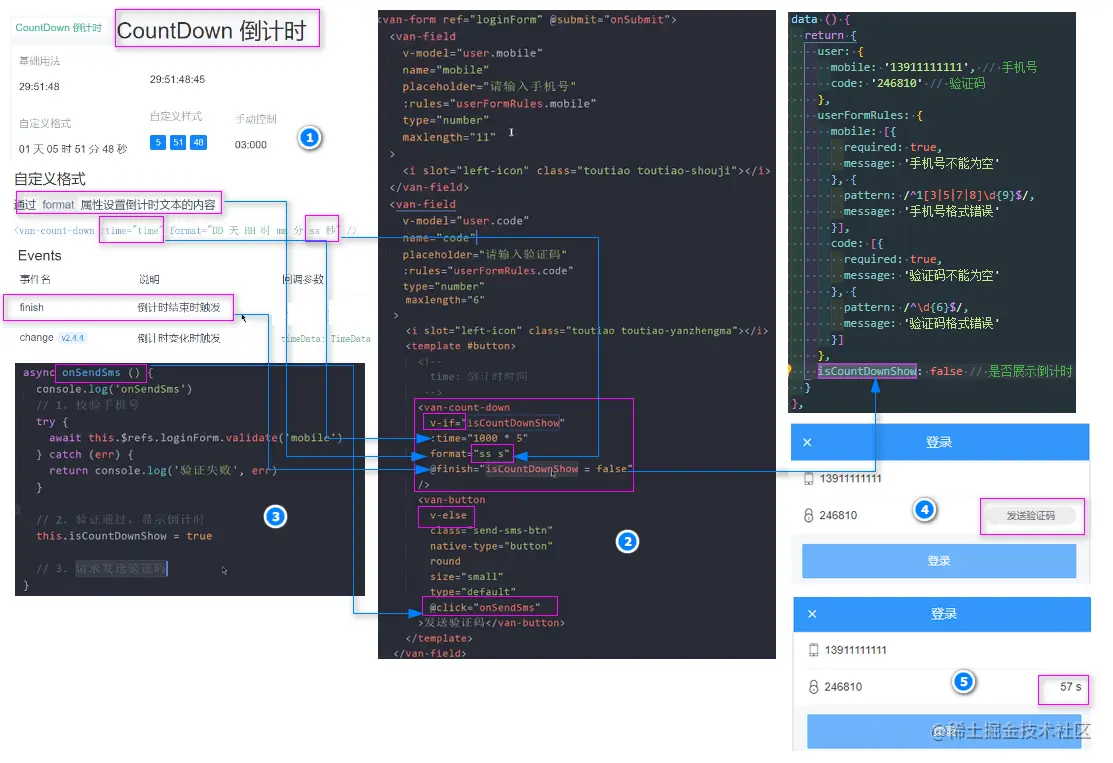Viewport: 1113px width, 763px height.
Task: Click the blue countdown block showing 5
Action: [158, 142]
